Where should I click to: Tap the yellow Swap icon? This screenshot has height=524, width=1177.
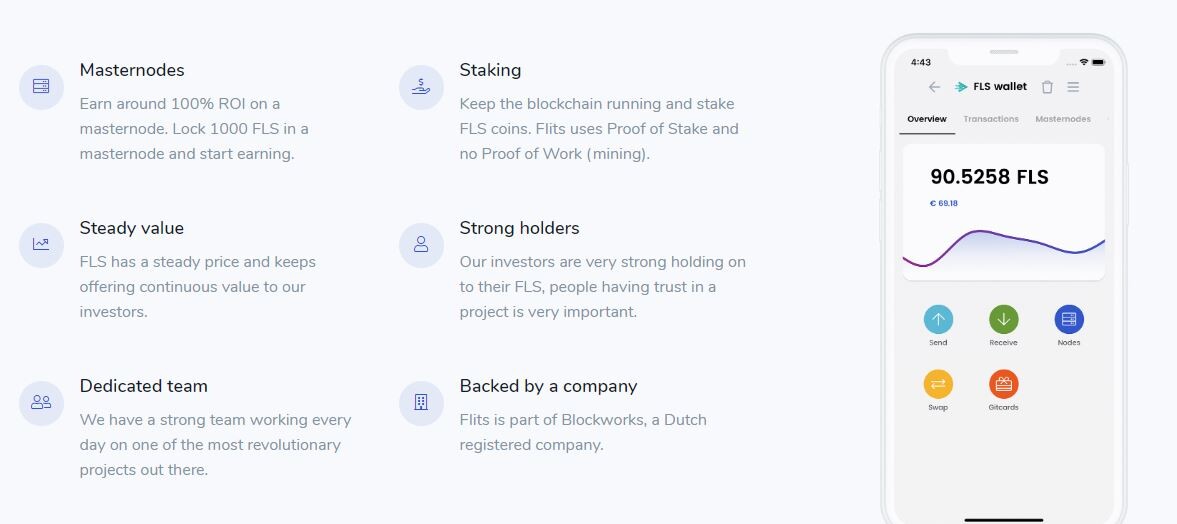coord(938,384)
